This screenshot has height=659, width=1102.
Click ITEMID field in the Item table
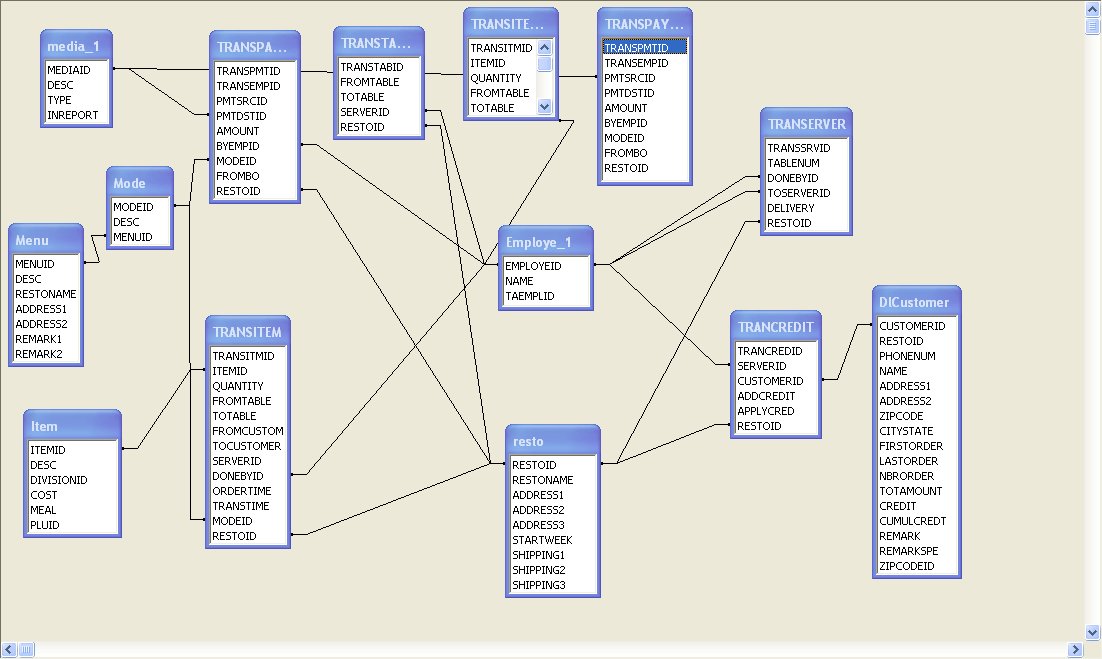click(48, 450)
